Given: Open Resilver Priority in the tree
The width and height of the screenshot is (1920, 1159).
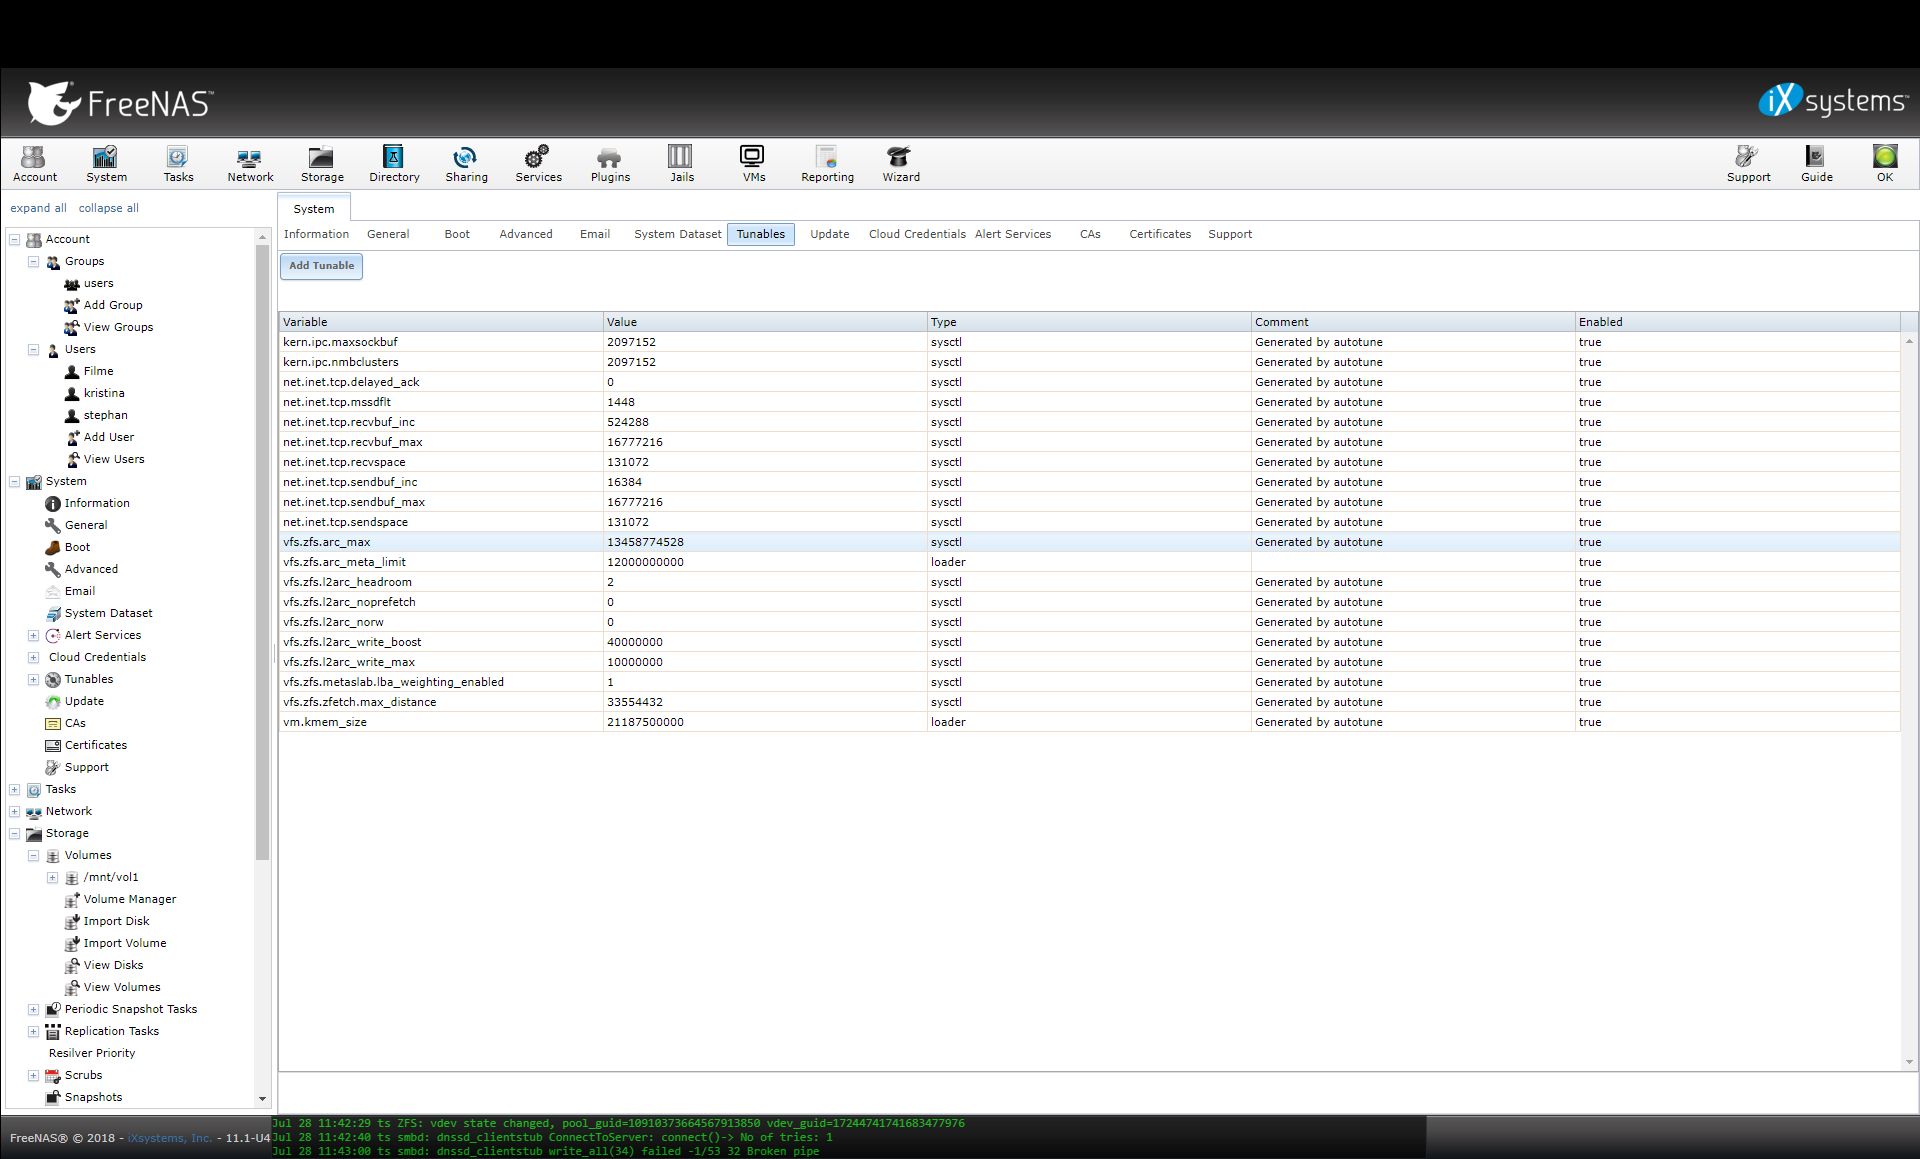Looking at the screenshot, I should pos(92,1053).
